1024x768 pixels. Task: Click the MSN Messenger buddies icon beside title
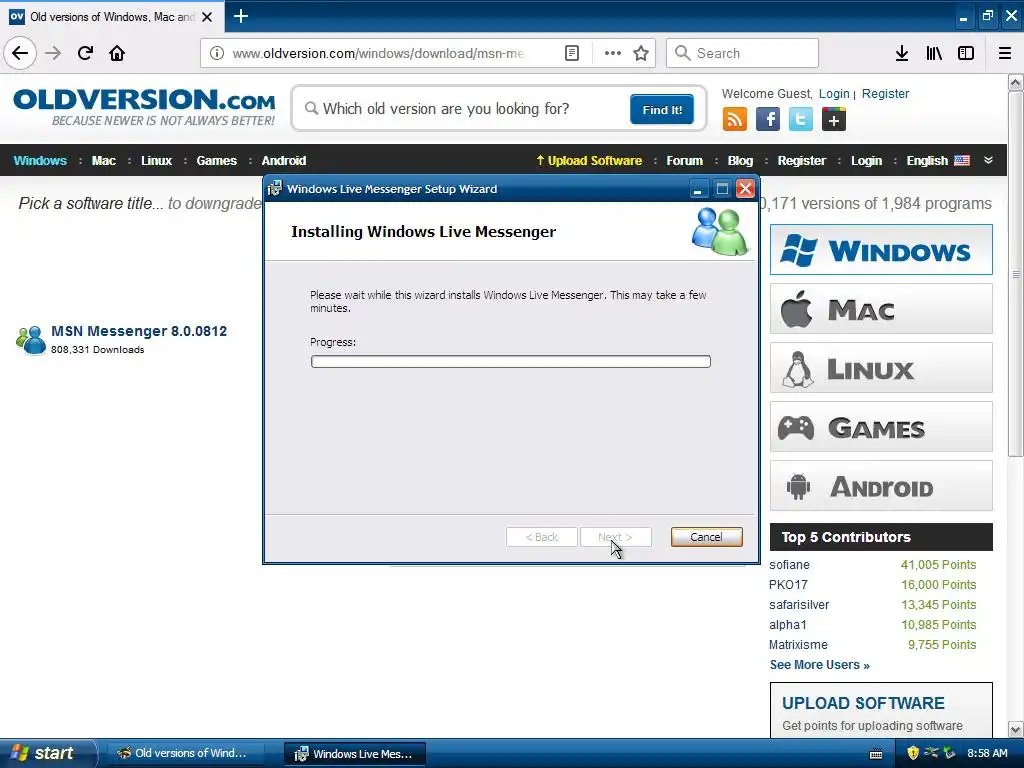[31, 340]
